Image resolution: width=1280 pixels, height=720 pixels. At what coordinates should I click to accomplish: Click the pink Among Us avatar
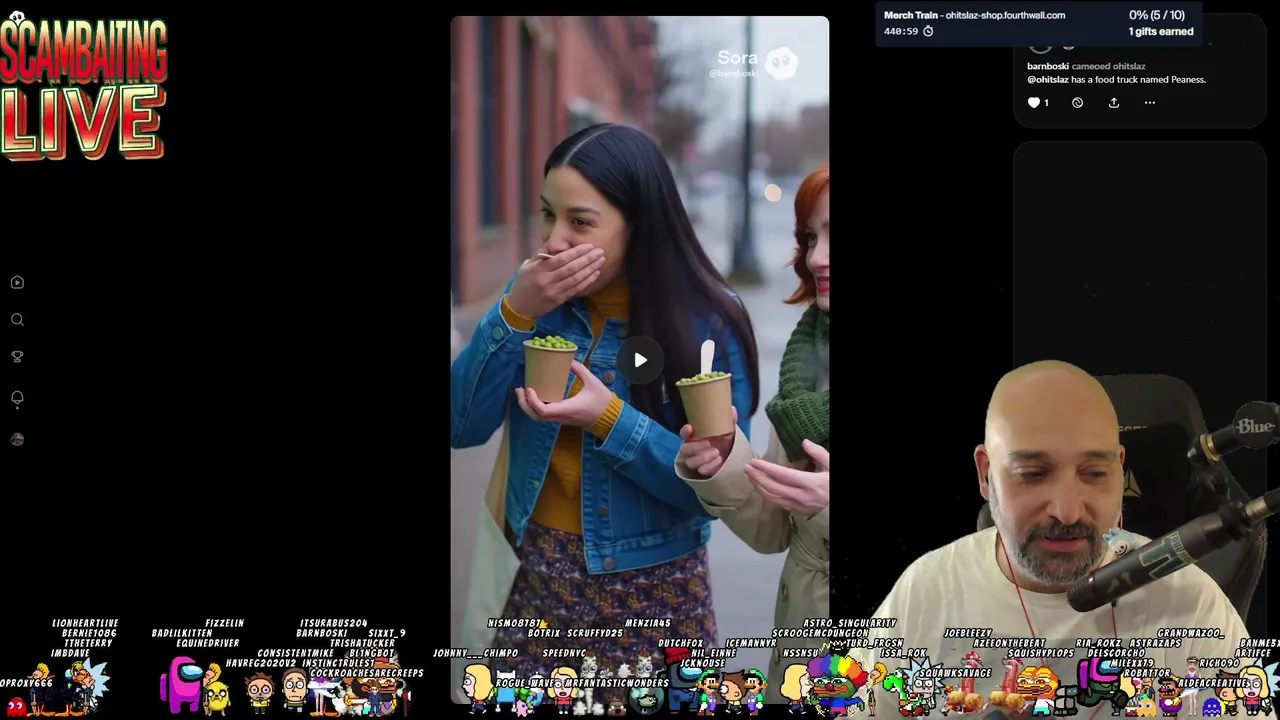[183, 685]
